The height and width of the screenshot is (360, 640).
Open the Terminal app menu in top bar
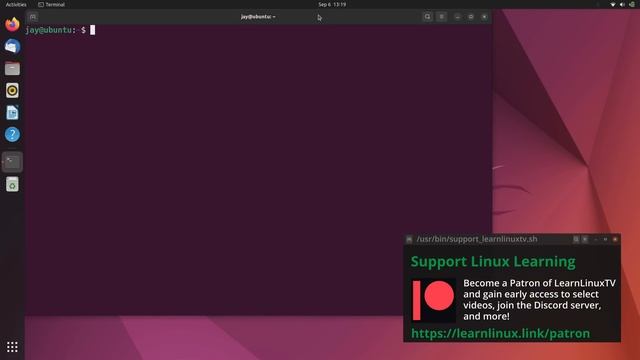51,4
